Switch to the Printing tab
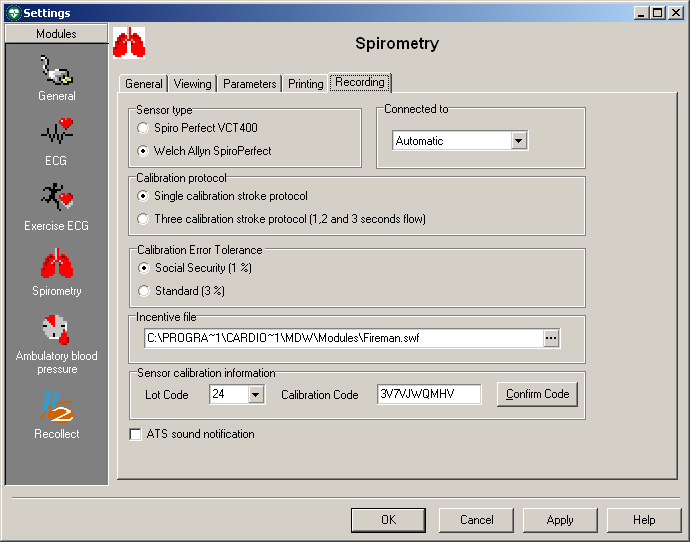 (x=305, y=84)
